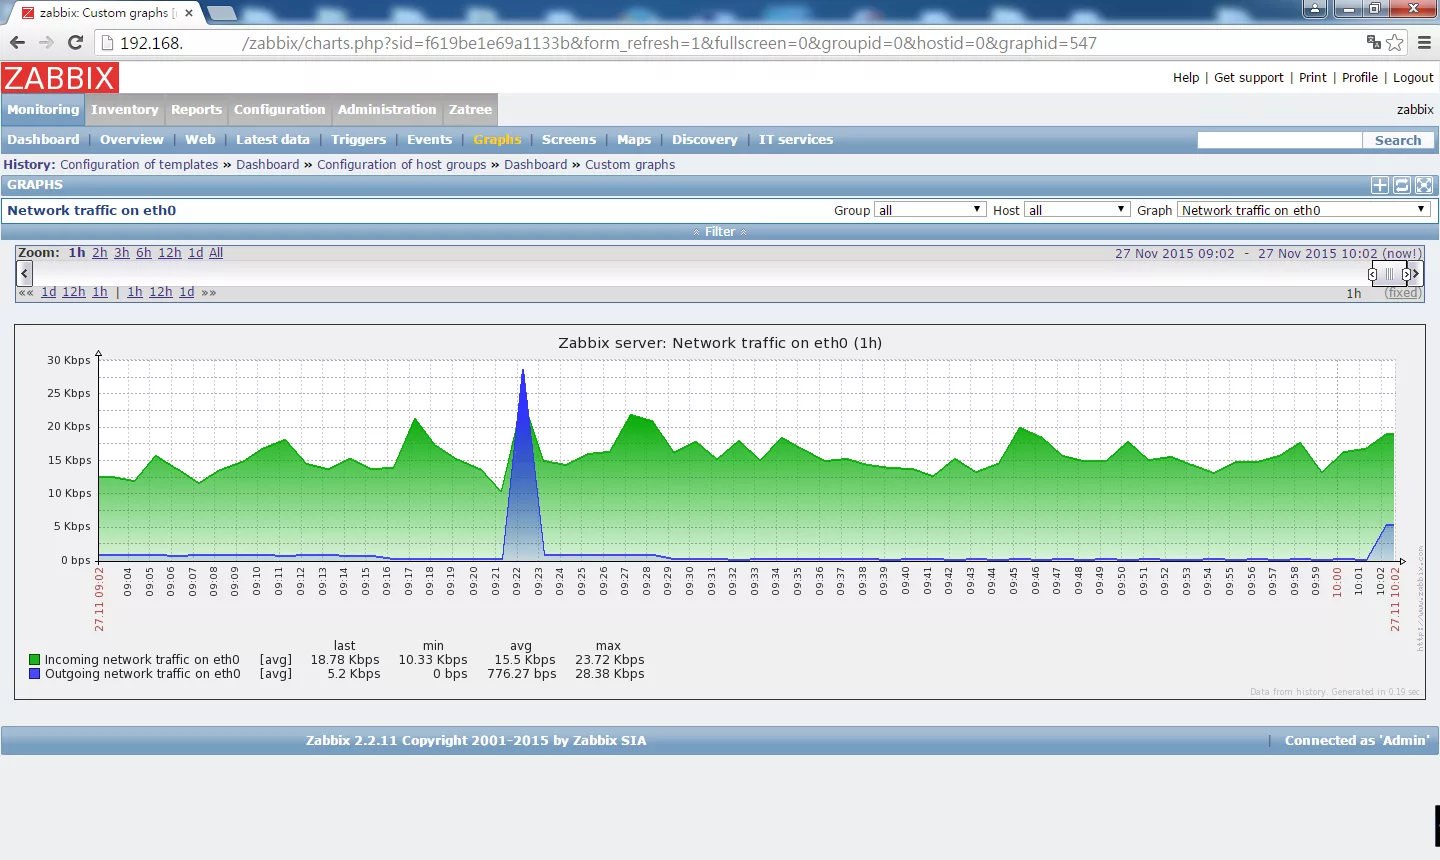
Task: Click the reset/refresh arrows icon in GRAPHS header
Action: click(1402, 185)
